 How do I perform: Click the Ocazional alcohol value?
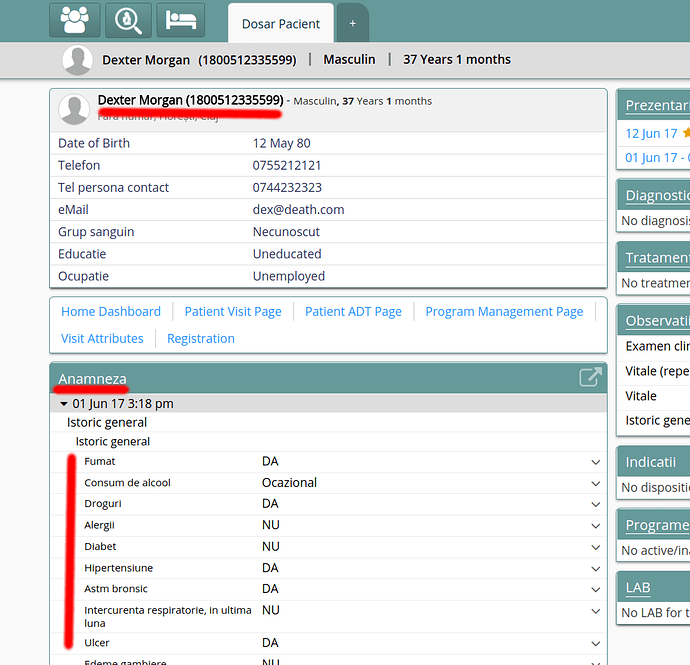pyautogui.click(x=289, y=483)
